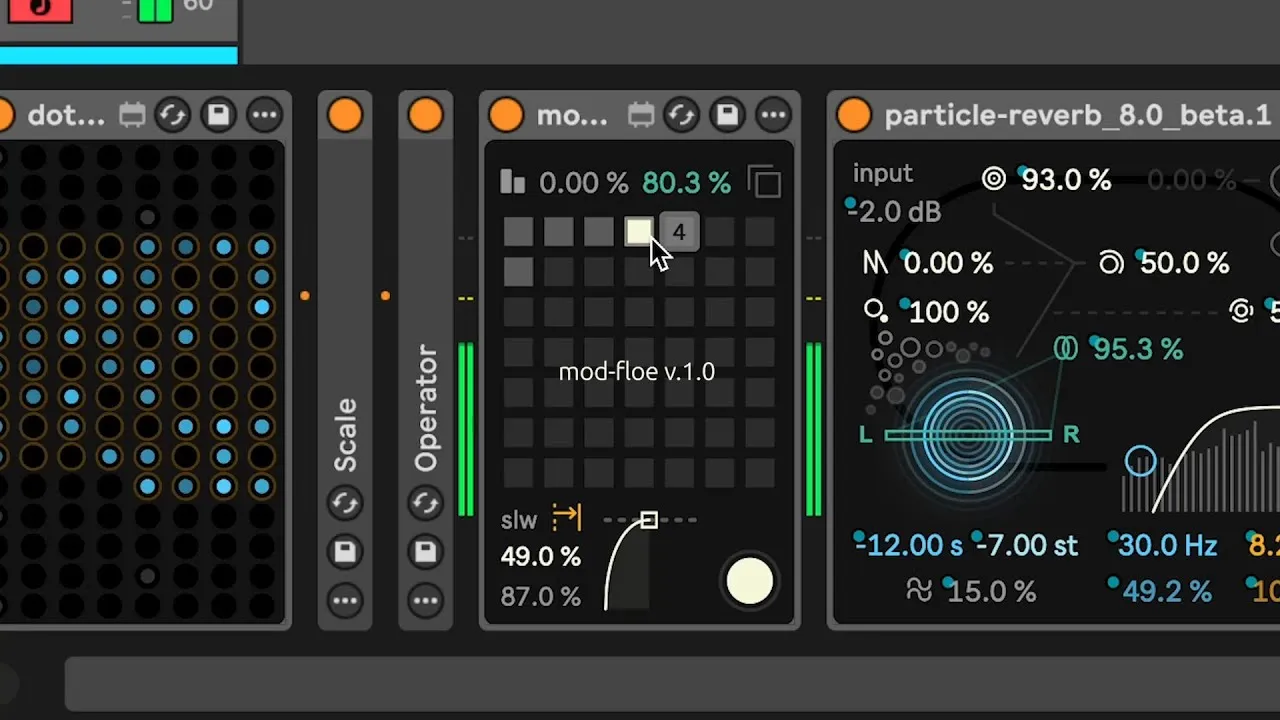Click the orange arrow icon beside slw
This screenshot has width=1280, height=720.
pyautogui.click(x=566, y=517)
